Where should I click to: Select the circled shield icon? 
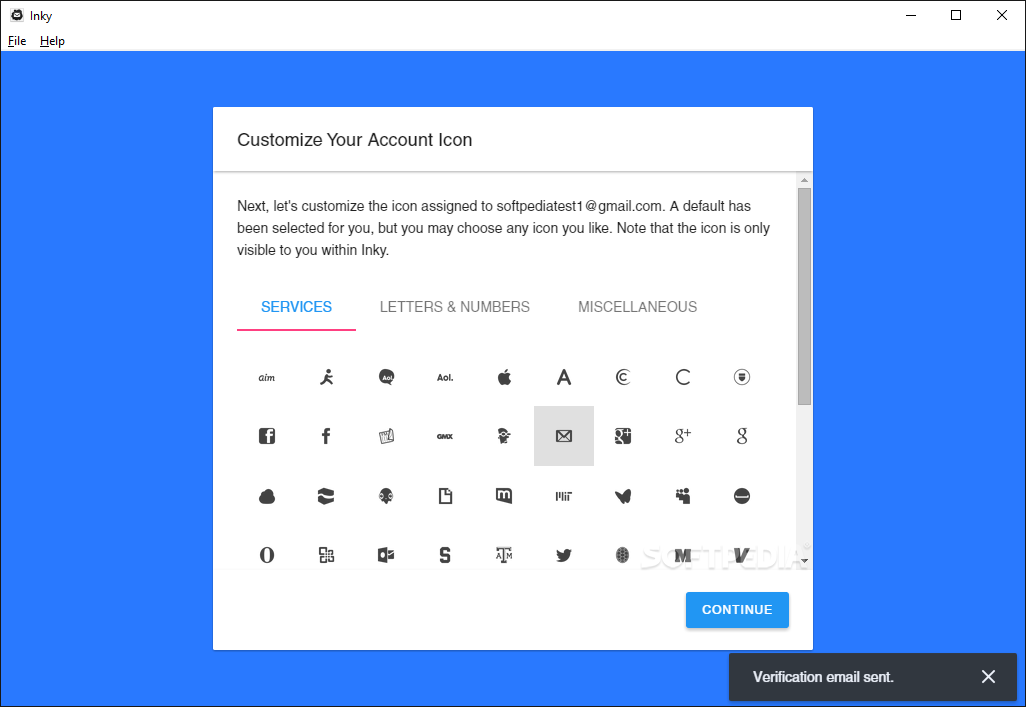[741, 377]
